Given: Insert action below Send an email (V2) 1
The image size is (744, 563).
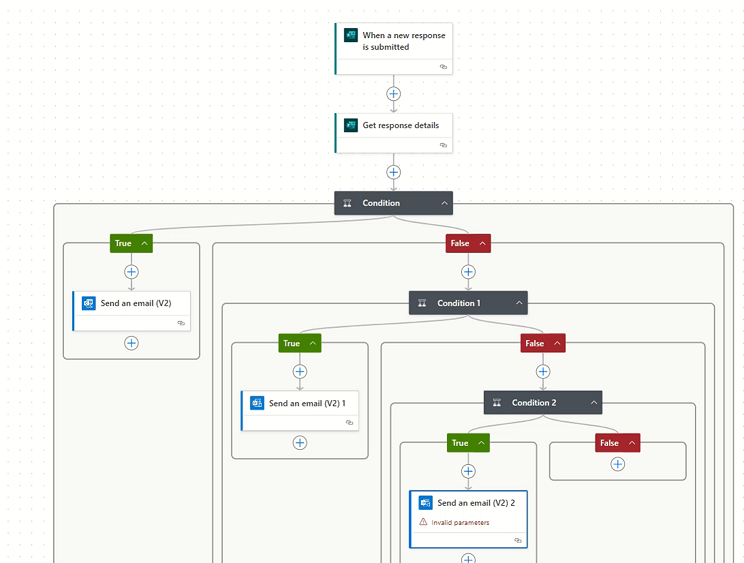Looking at the screenshot, I should pyautogui.click(x=300, y=443).
